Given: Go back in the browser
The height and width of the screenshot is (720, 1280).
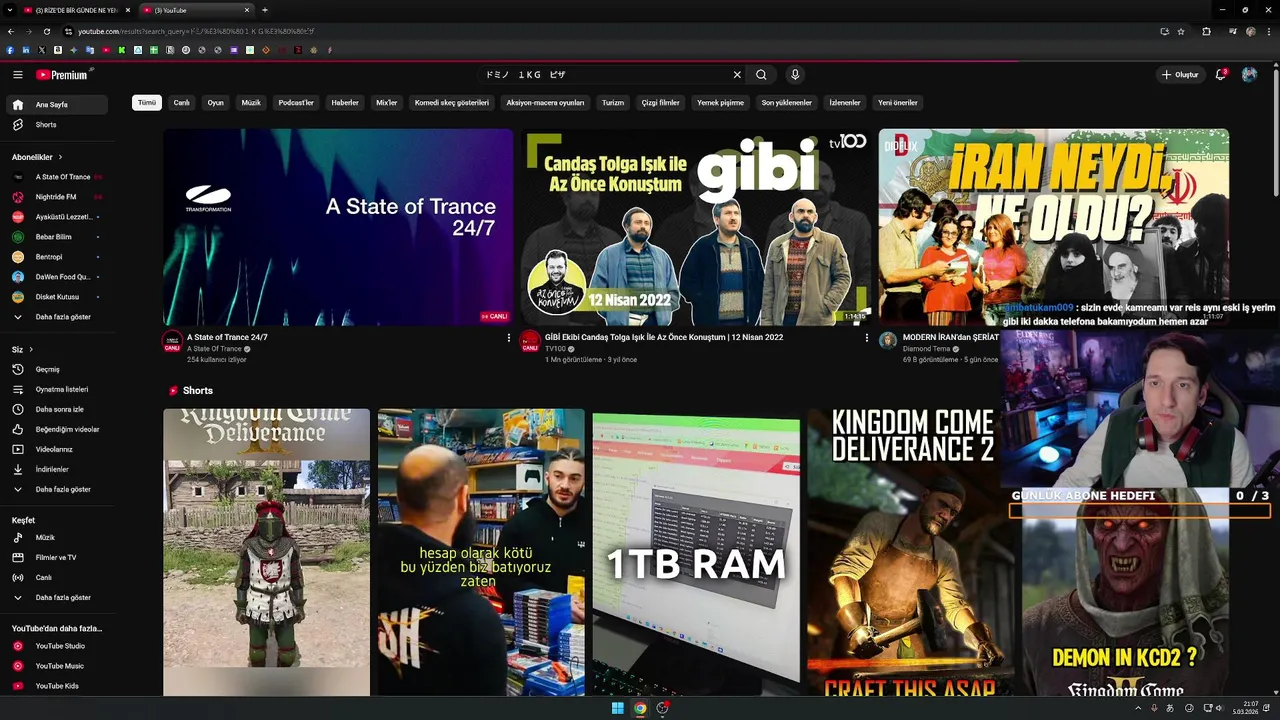Looking at the screenshot, I should 10,31.
